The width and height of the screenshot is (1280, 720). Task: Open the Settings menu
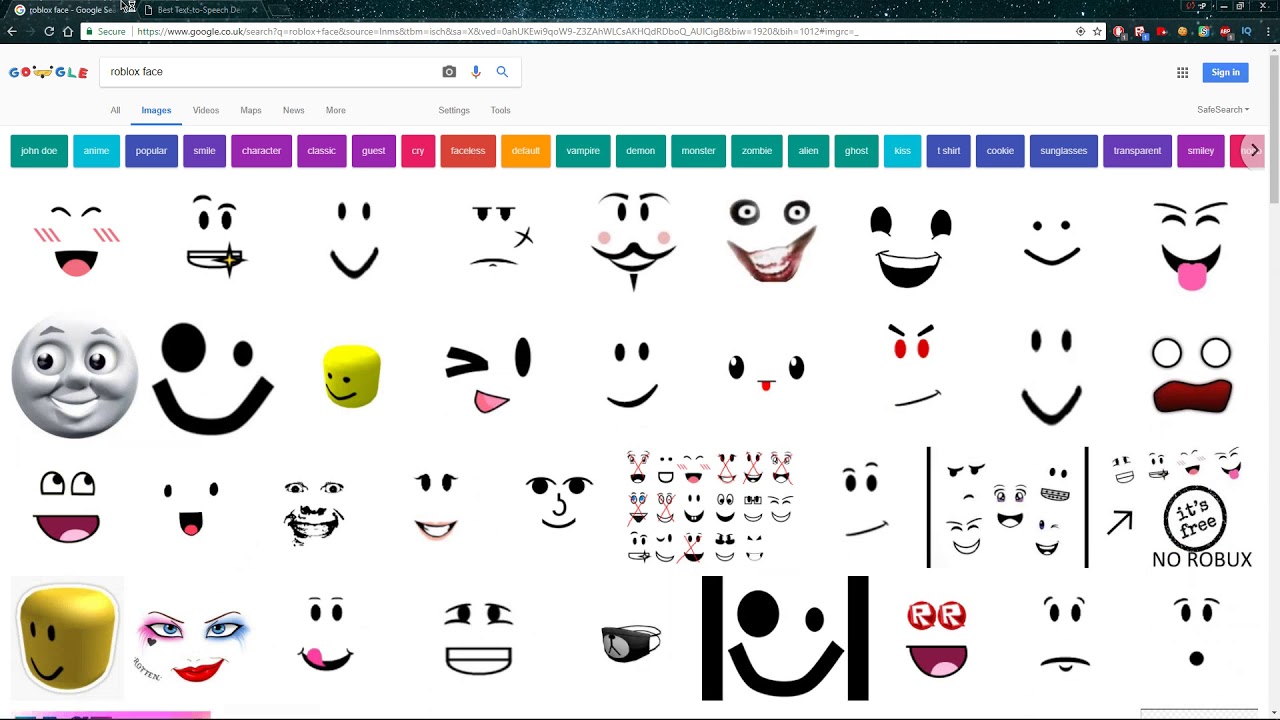[454, 110]
